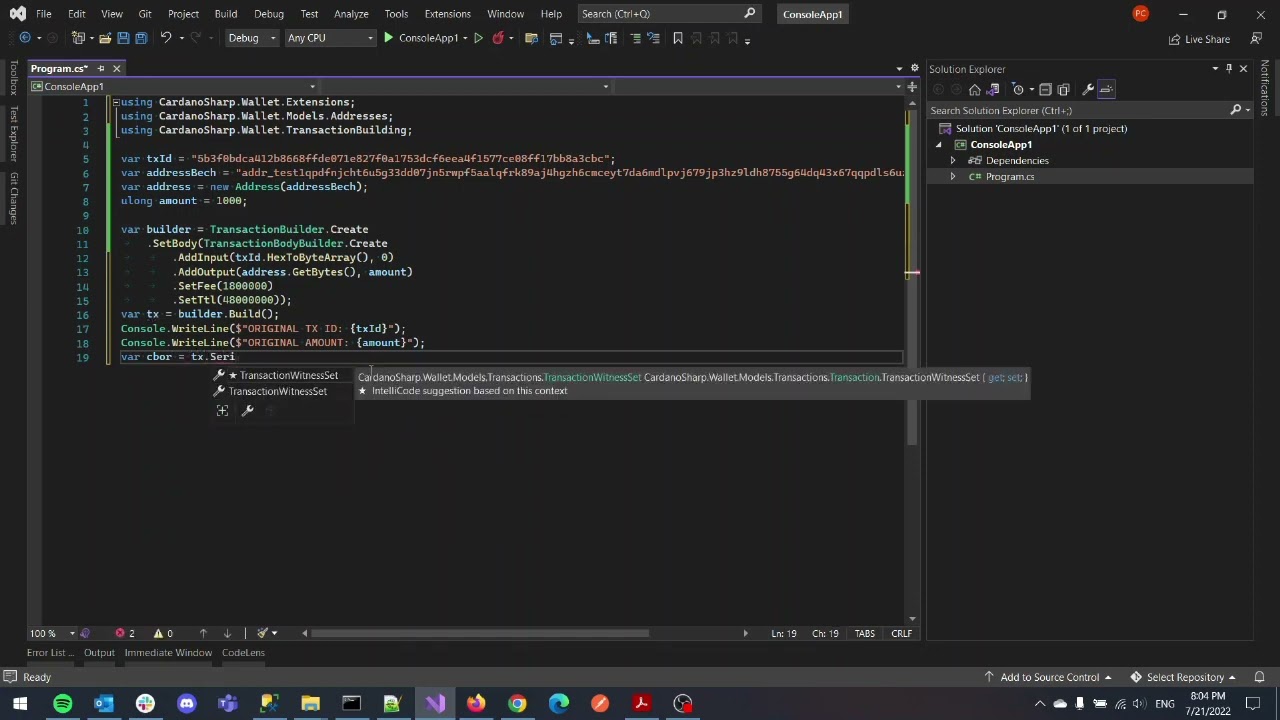The height and width of the screenshot is (720, 1280).
Task: Click the Hot Reload flame icon
Action: click(498, 38)
